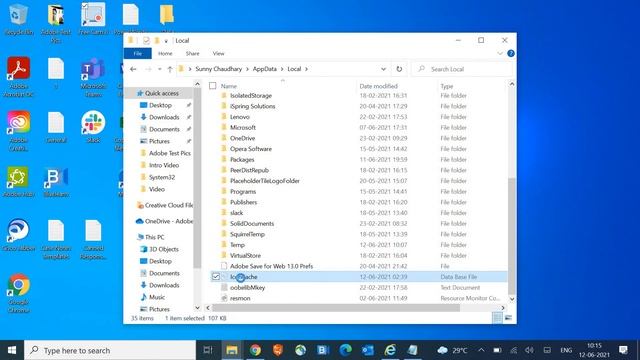Open the address bar history dropdown
This screenshot has width=640, height=360.
(383, 69)
